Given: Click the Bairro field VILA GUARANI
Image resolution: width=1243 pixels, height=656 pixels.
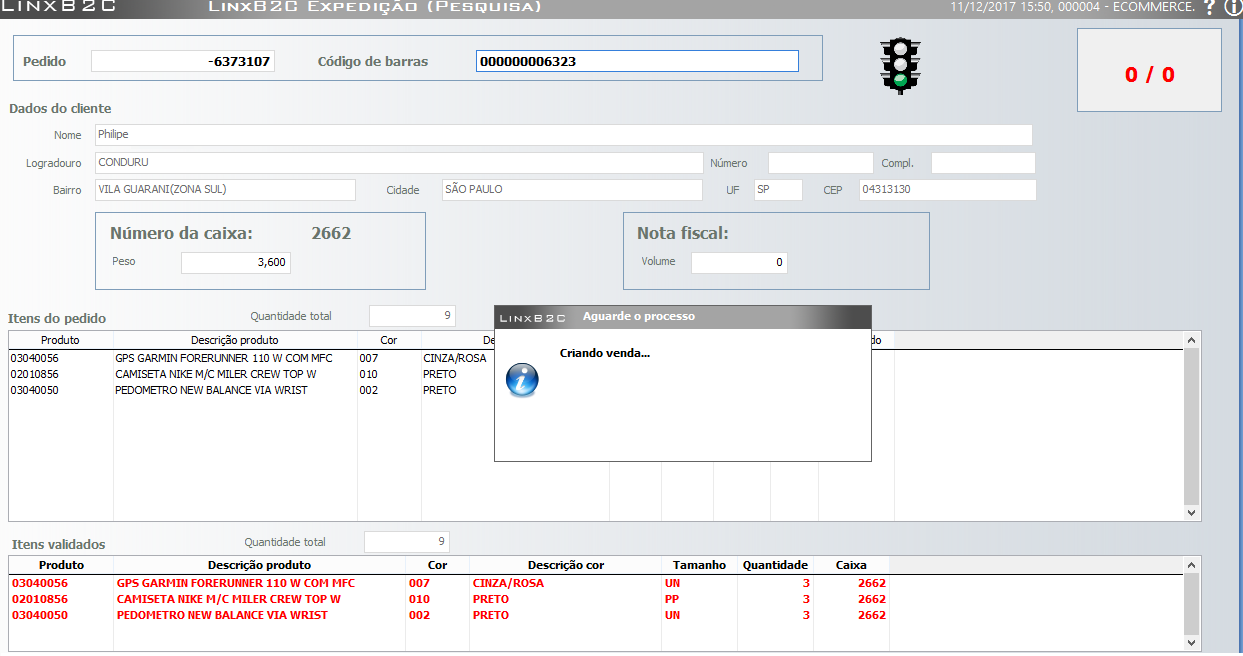Looking at the screenshot, I should [225, 190].
